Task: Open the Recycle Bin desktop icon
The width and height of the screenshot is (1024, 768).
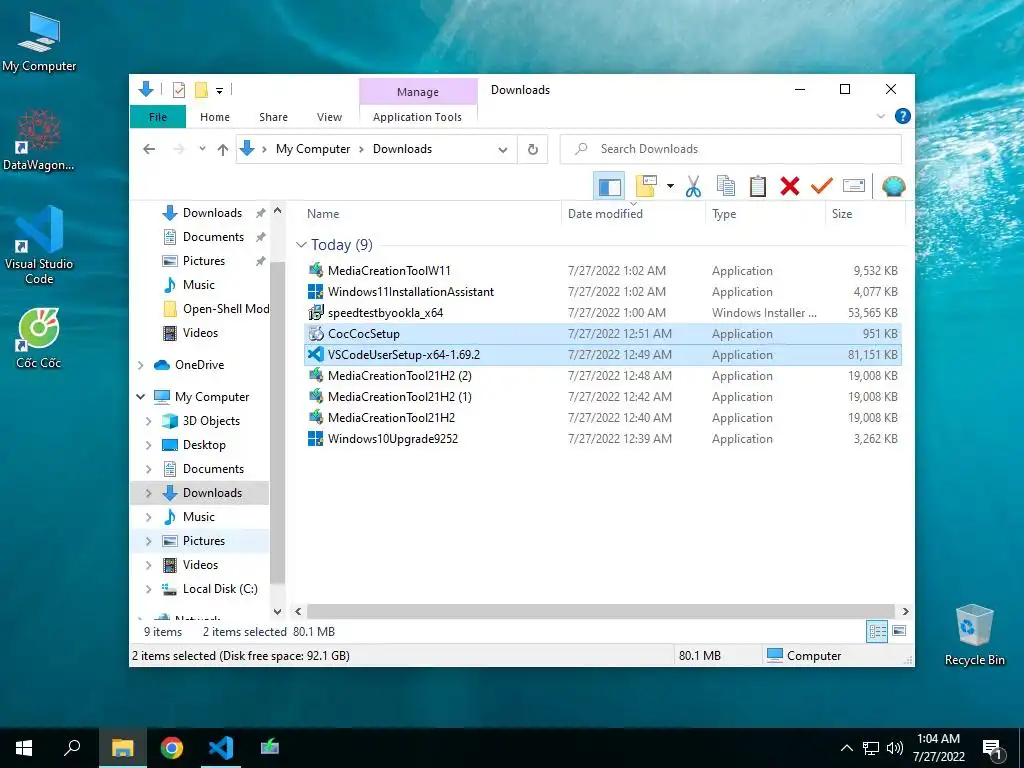Action: click(x=974, y=635)
